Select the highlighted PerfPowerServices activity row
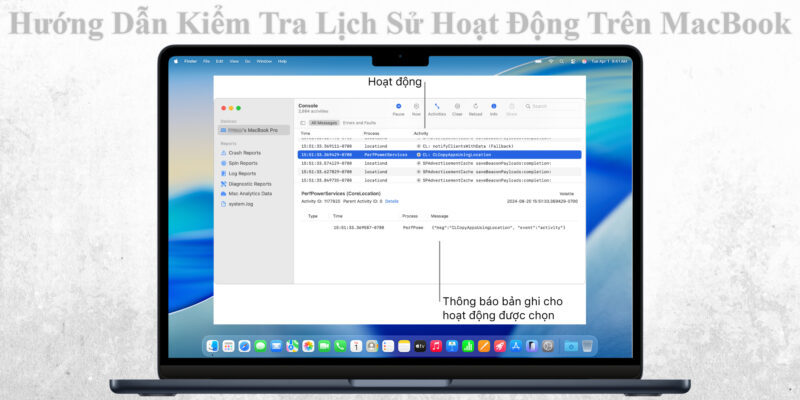 (439, 155)
